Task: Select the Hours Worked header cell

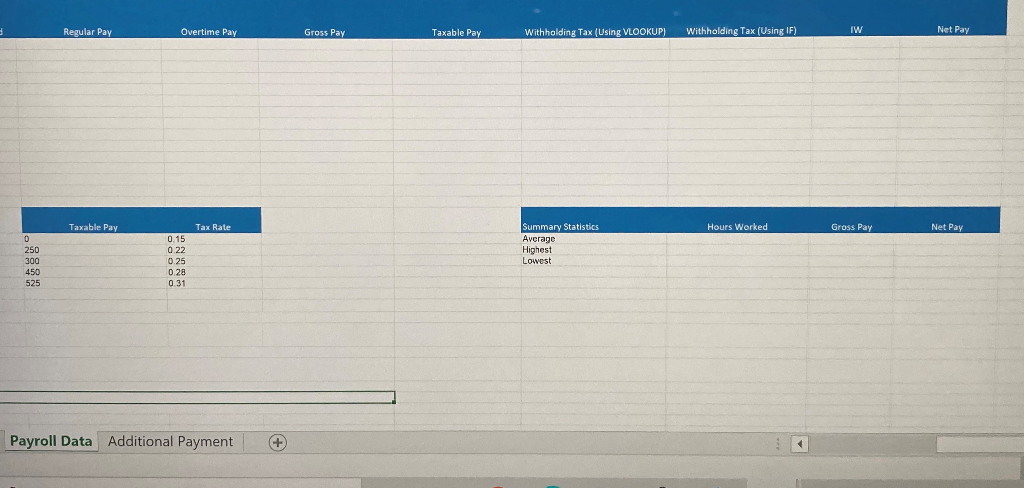Action: (x=737, y=227)
